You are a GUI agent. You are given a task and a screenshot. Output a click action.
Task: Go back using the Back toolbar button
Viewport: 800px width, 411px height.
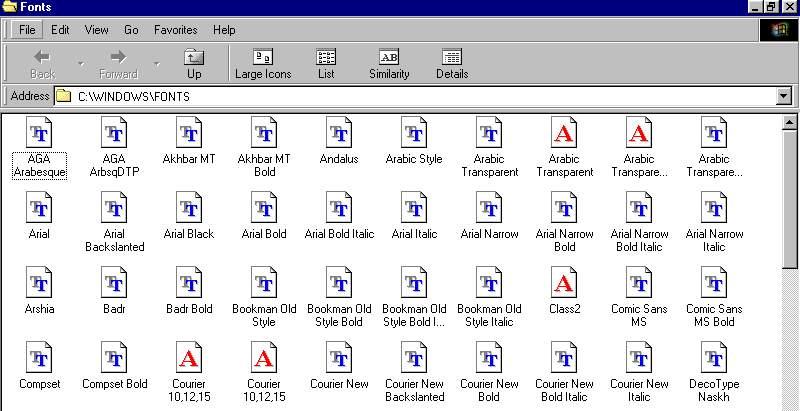(43, 63)
